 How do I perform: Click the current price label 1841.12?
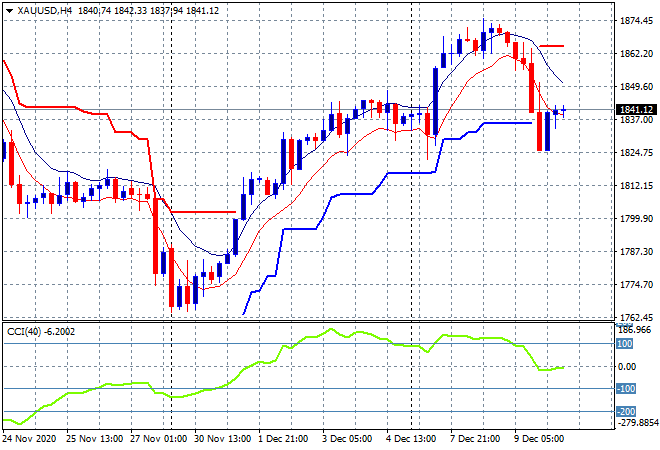point(636,110)
